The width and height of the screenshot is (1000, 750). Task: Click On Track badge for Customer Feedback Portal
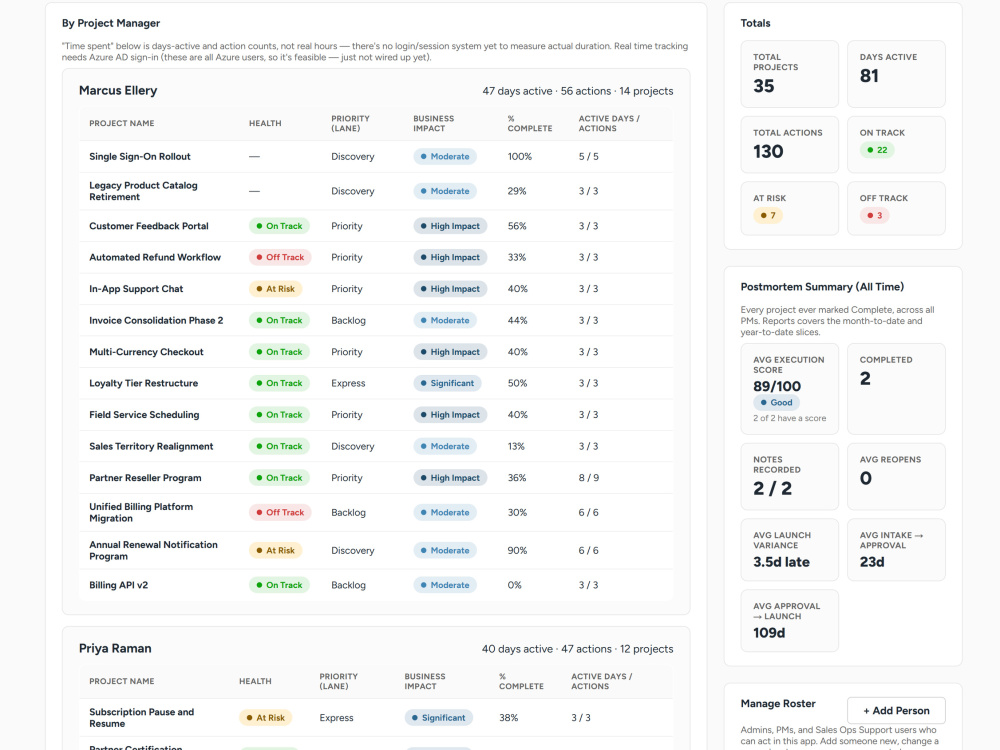pyautogui.click(x=279, y=226)
